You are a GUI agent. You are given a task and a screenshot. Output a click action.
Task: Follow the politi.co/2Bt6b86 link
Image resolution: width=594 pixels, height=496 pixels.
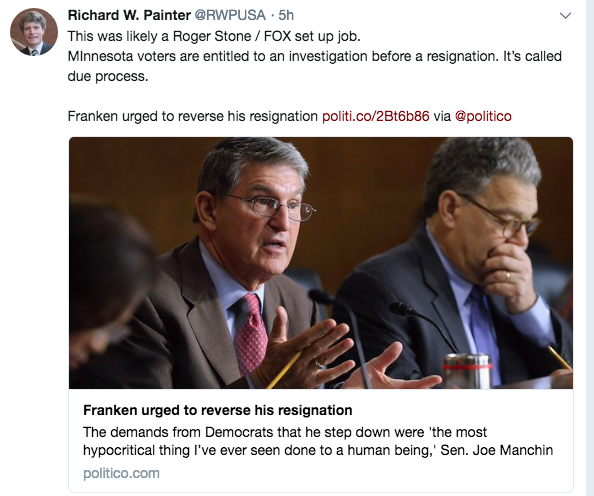[375, 116]
